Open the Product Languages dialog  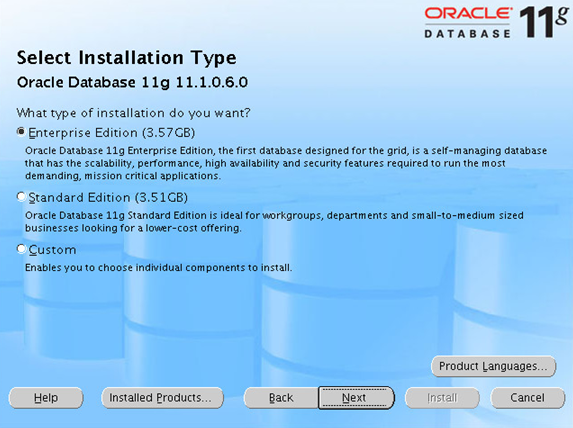[493, 366]
